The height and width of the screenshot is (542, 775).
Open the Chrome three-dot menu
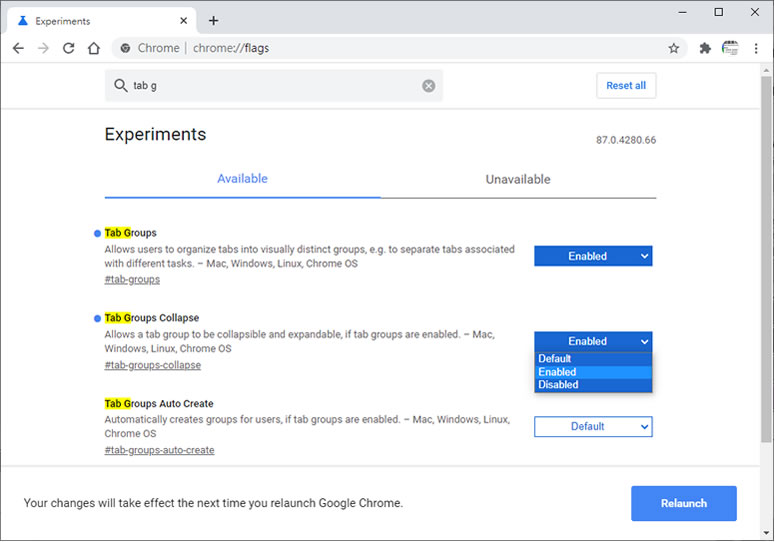[756, 48]
